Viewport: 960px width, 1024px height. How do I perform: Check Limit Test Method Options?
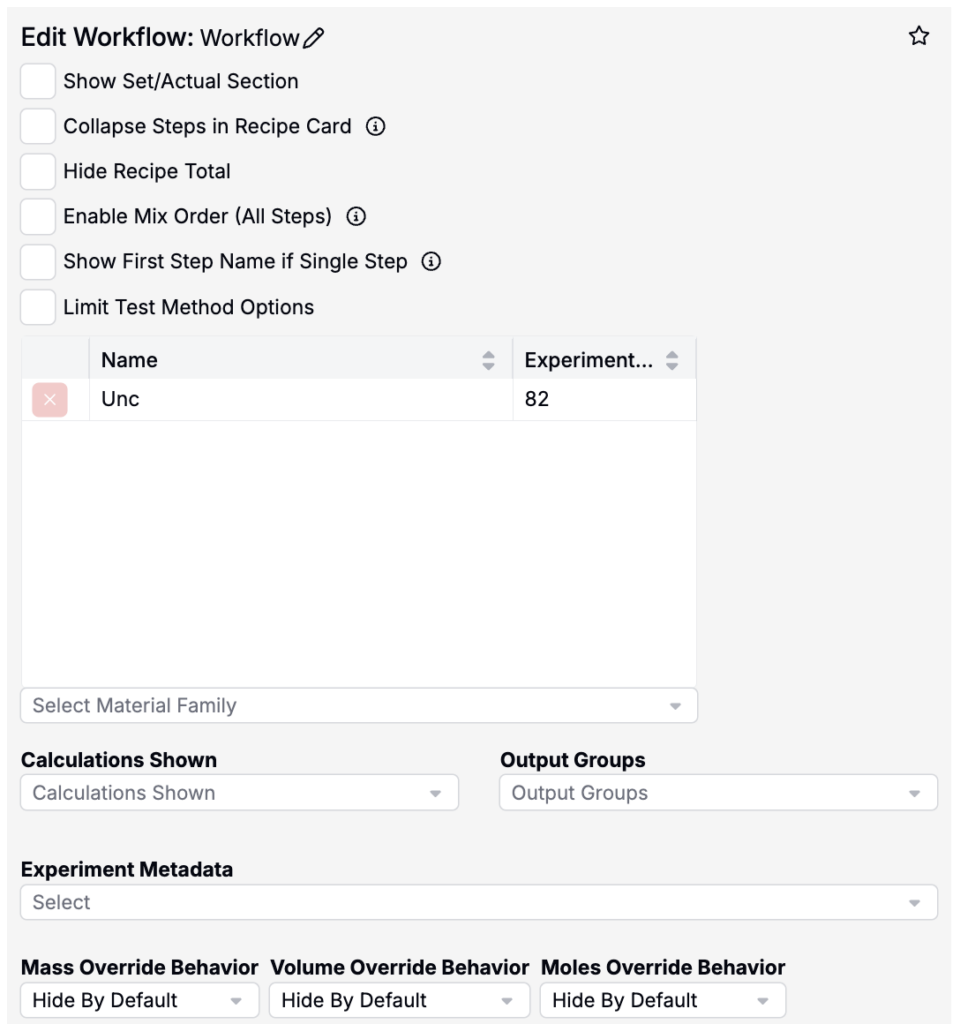38,307
